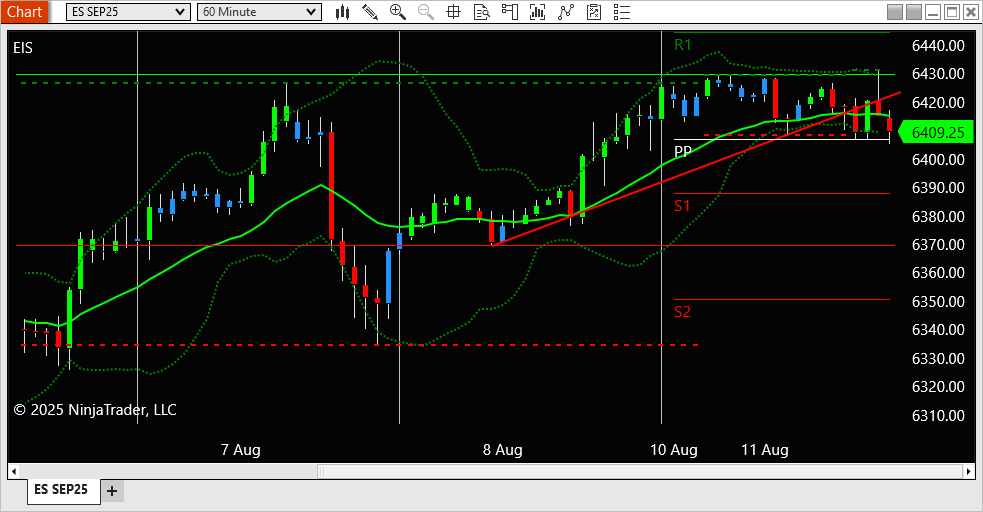This screenshot has width=983, height=512.
Task: Enable the crosshair cursor tool
Action: (x=453, y=12)
